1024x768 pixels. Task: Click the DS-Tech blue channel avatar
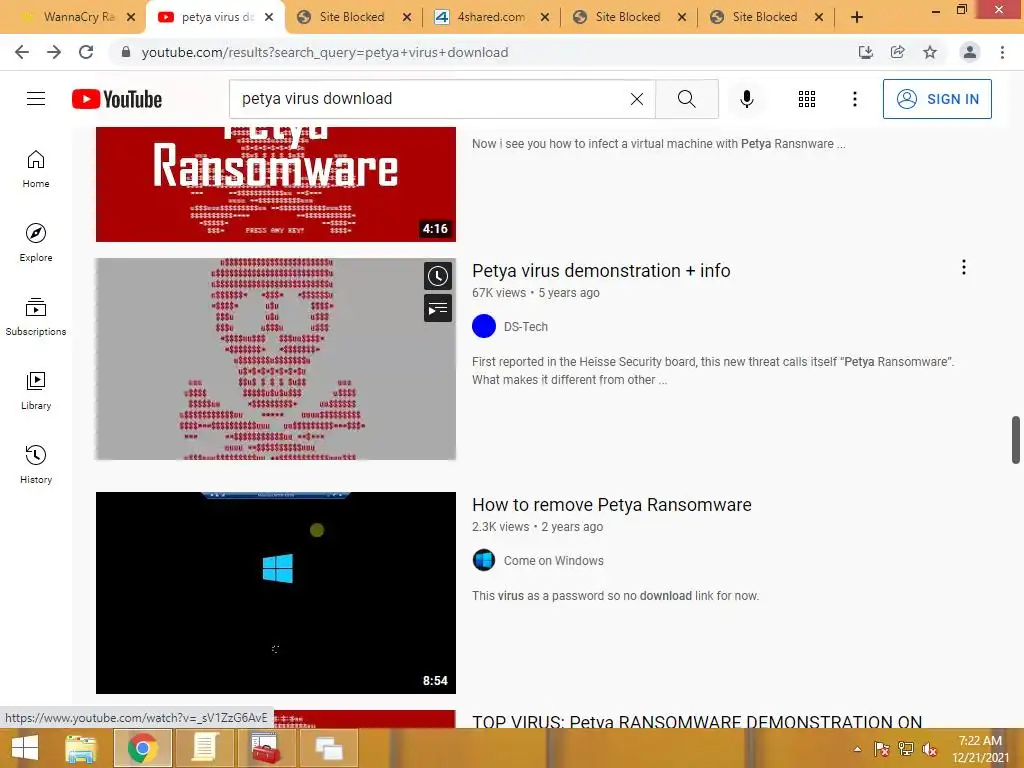[x=484, y=326]
